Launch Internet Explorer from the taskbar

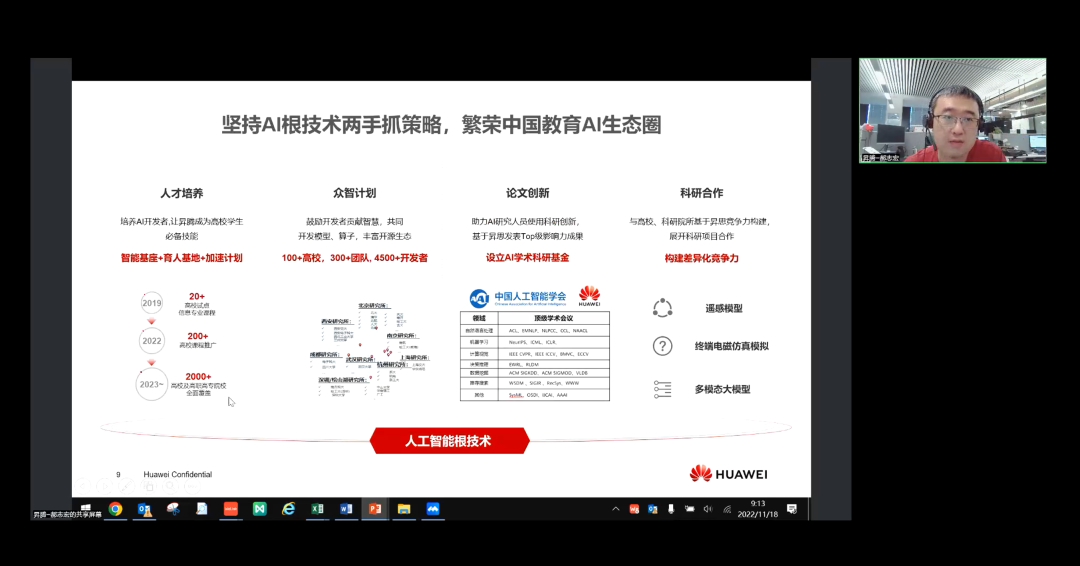(289, 509)
